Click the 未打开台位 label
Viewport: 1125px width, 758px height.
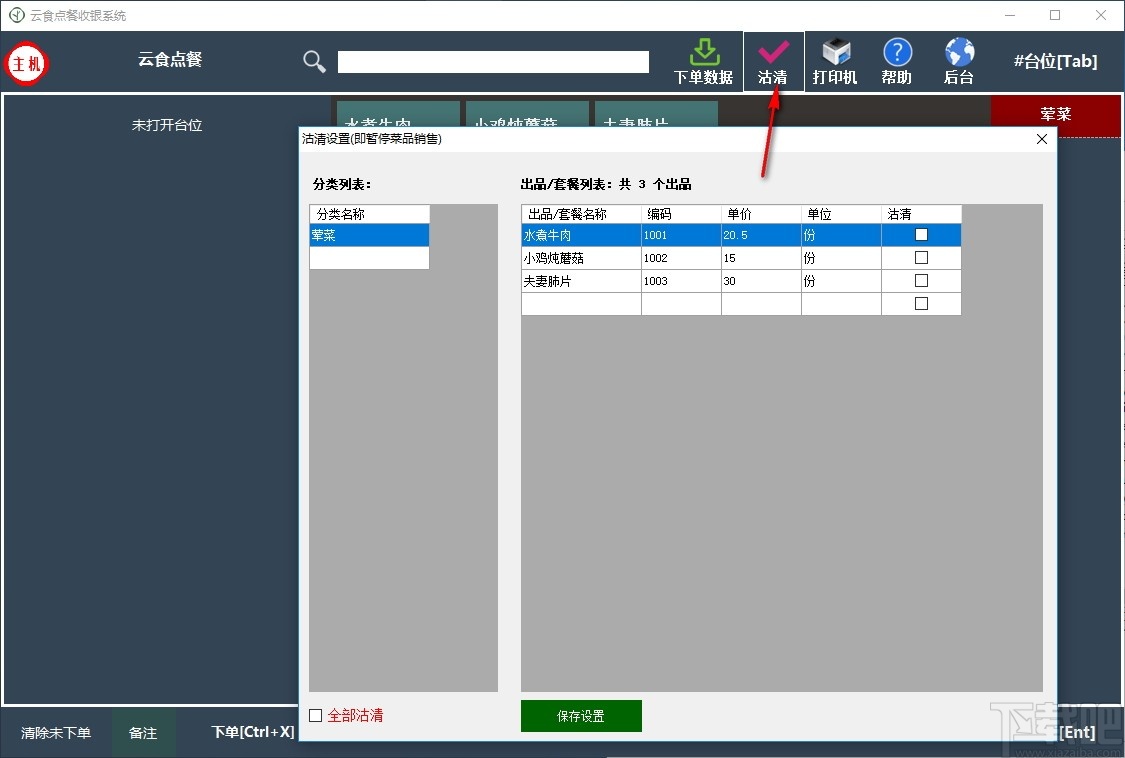[167, 125]
